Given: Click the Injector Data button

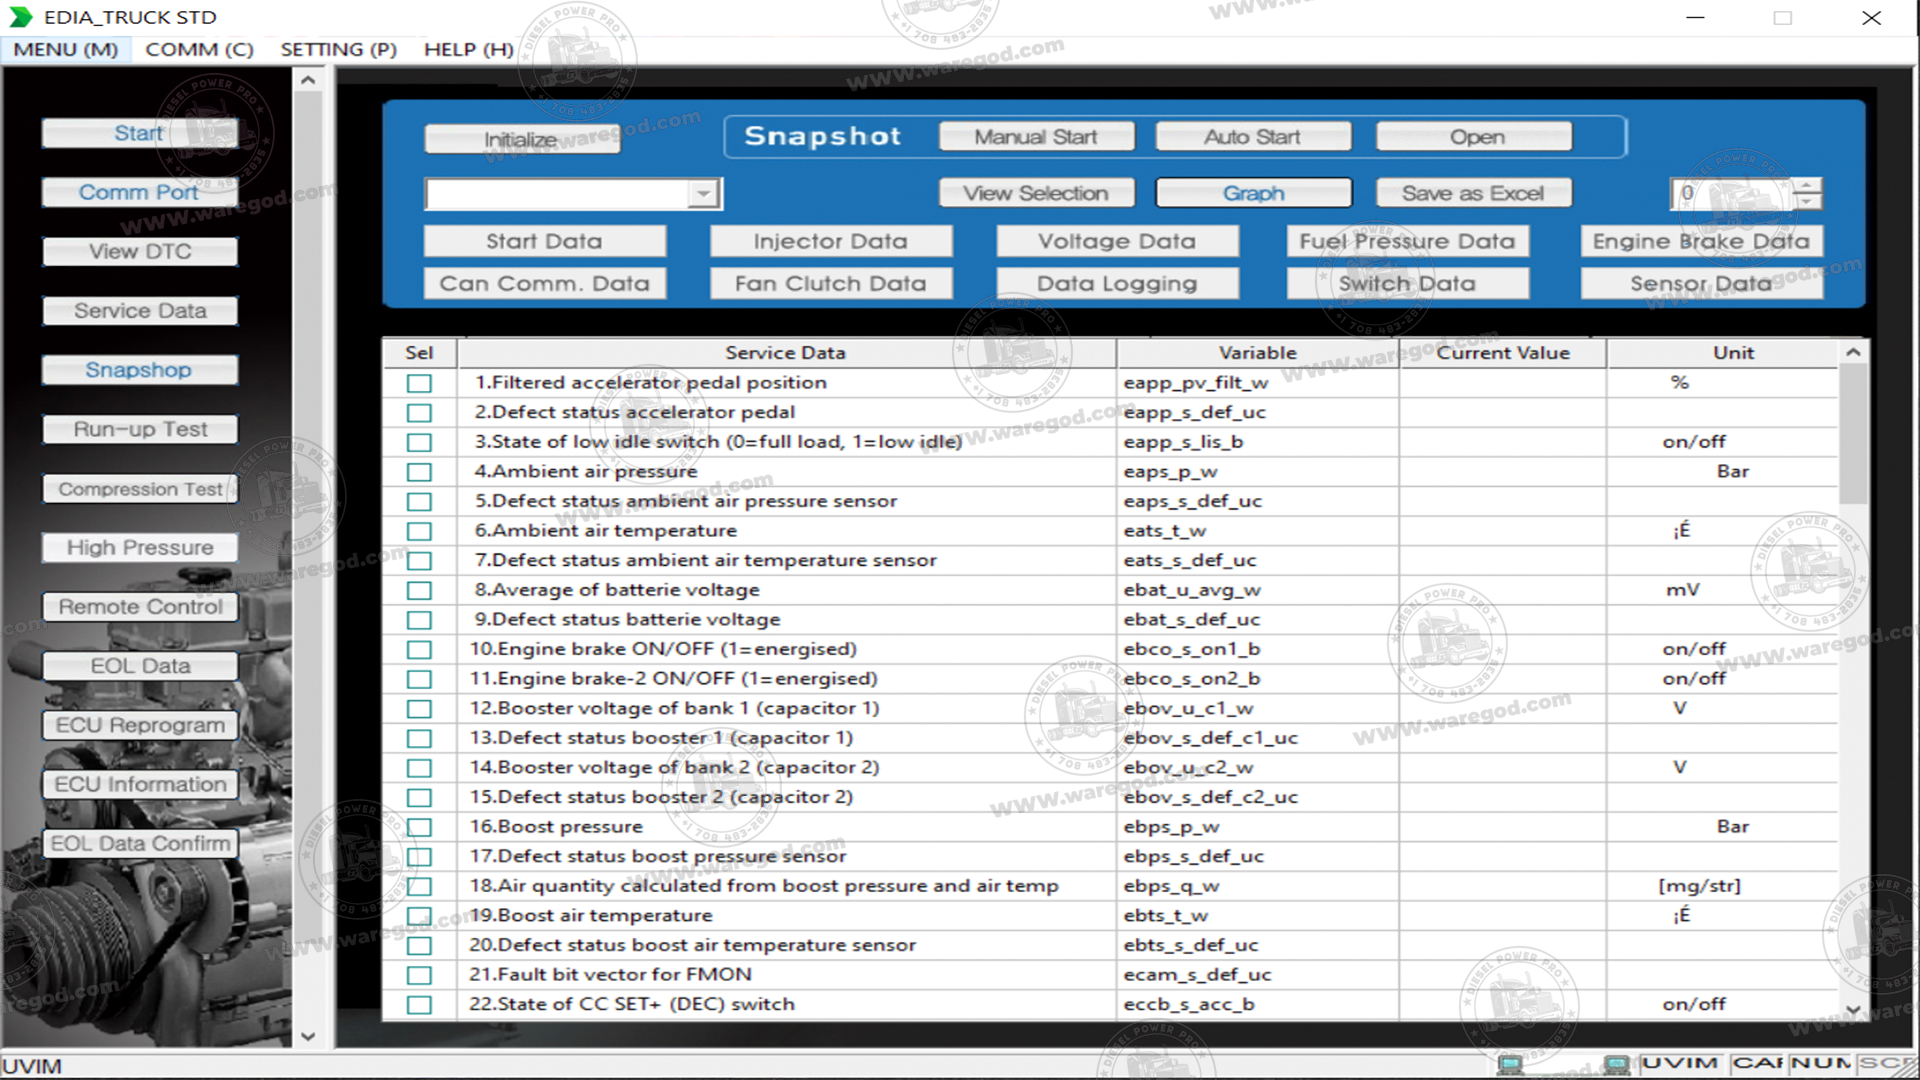Looking at the screenshot, I should tap(830, 241).
